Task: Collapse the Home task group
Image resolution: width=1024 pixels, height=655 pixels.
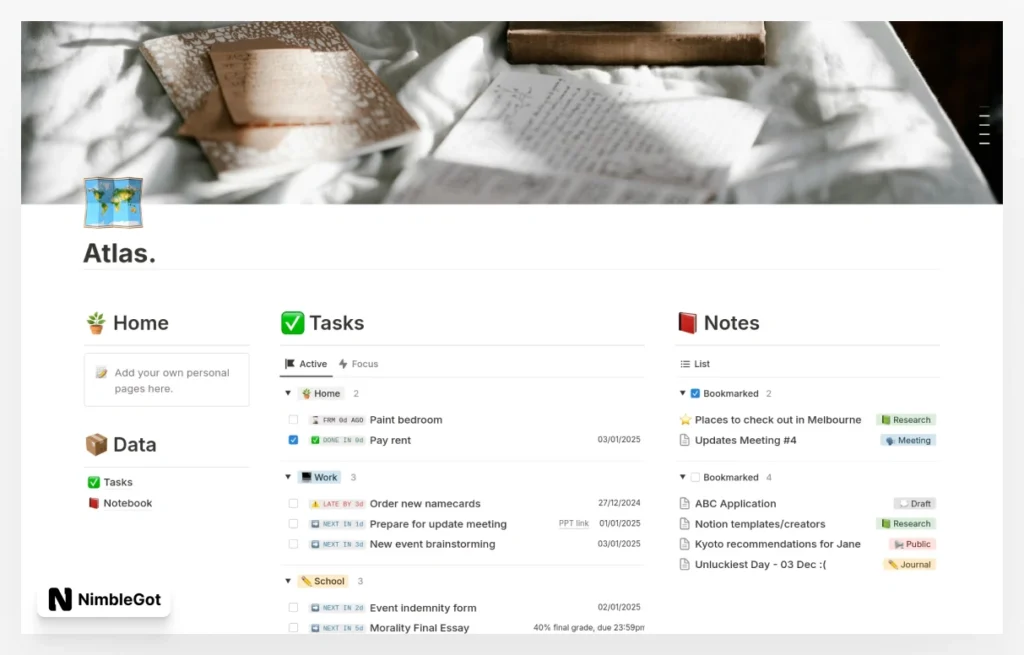Action: [x=288, y=394]
